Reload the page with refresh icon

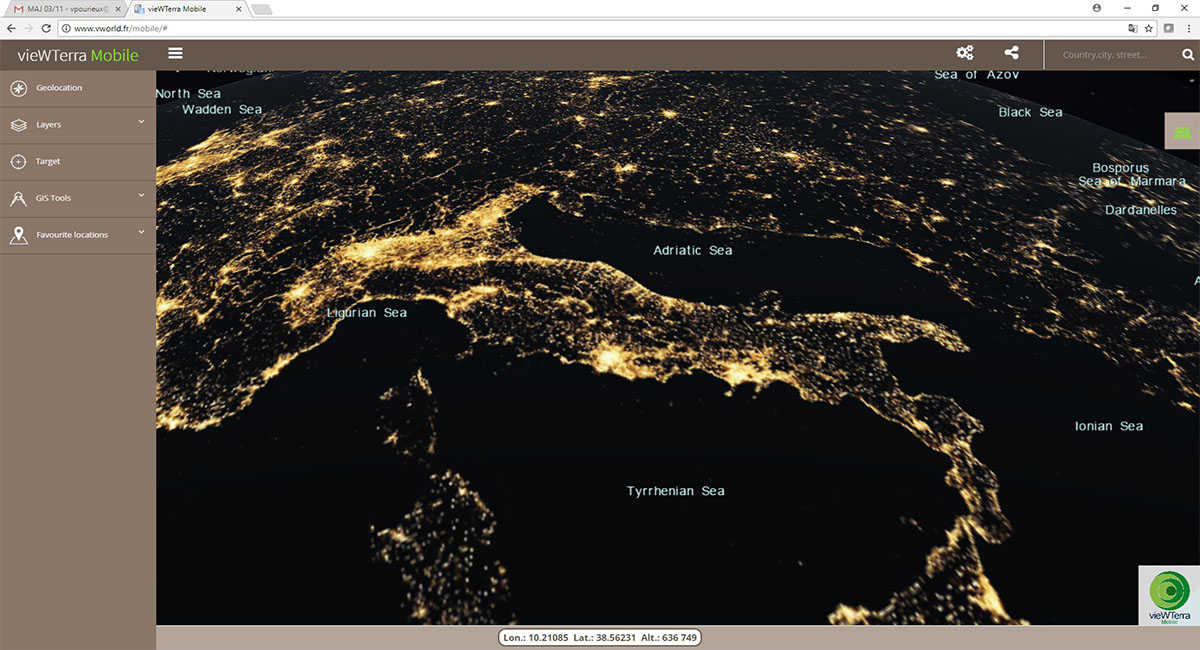pos(48,28)
